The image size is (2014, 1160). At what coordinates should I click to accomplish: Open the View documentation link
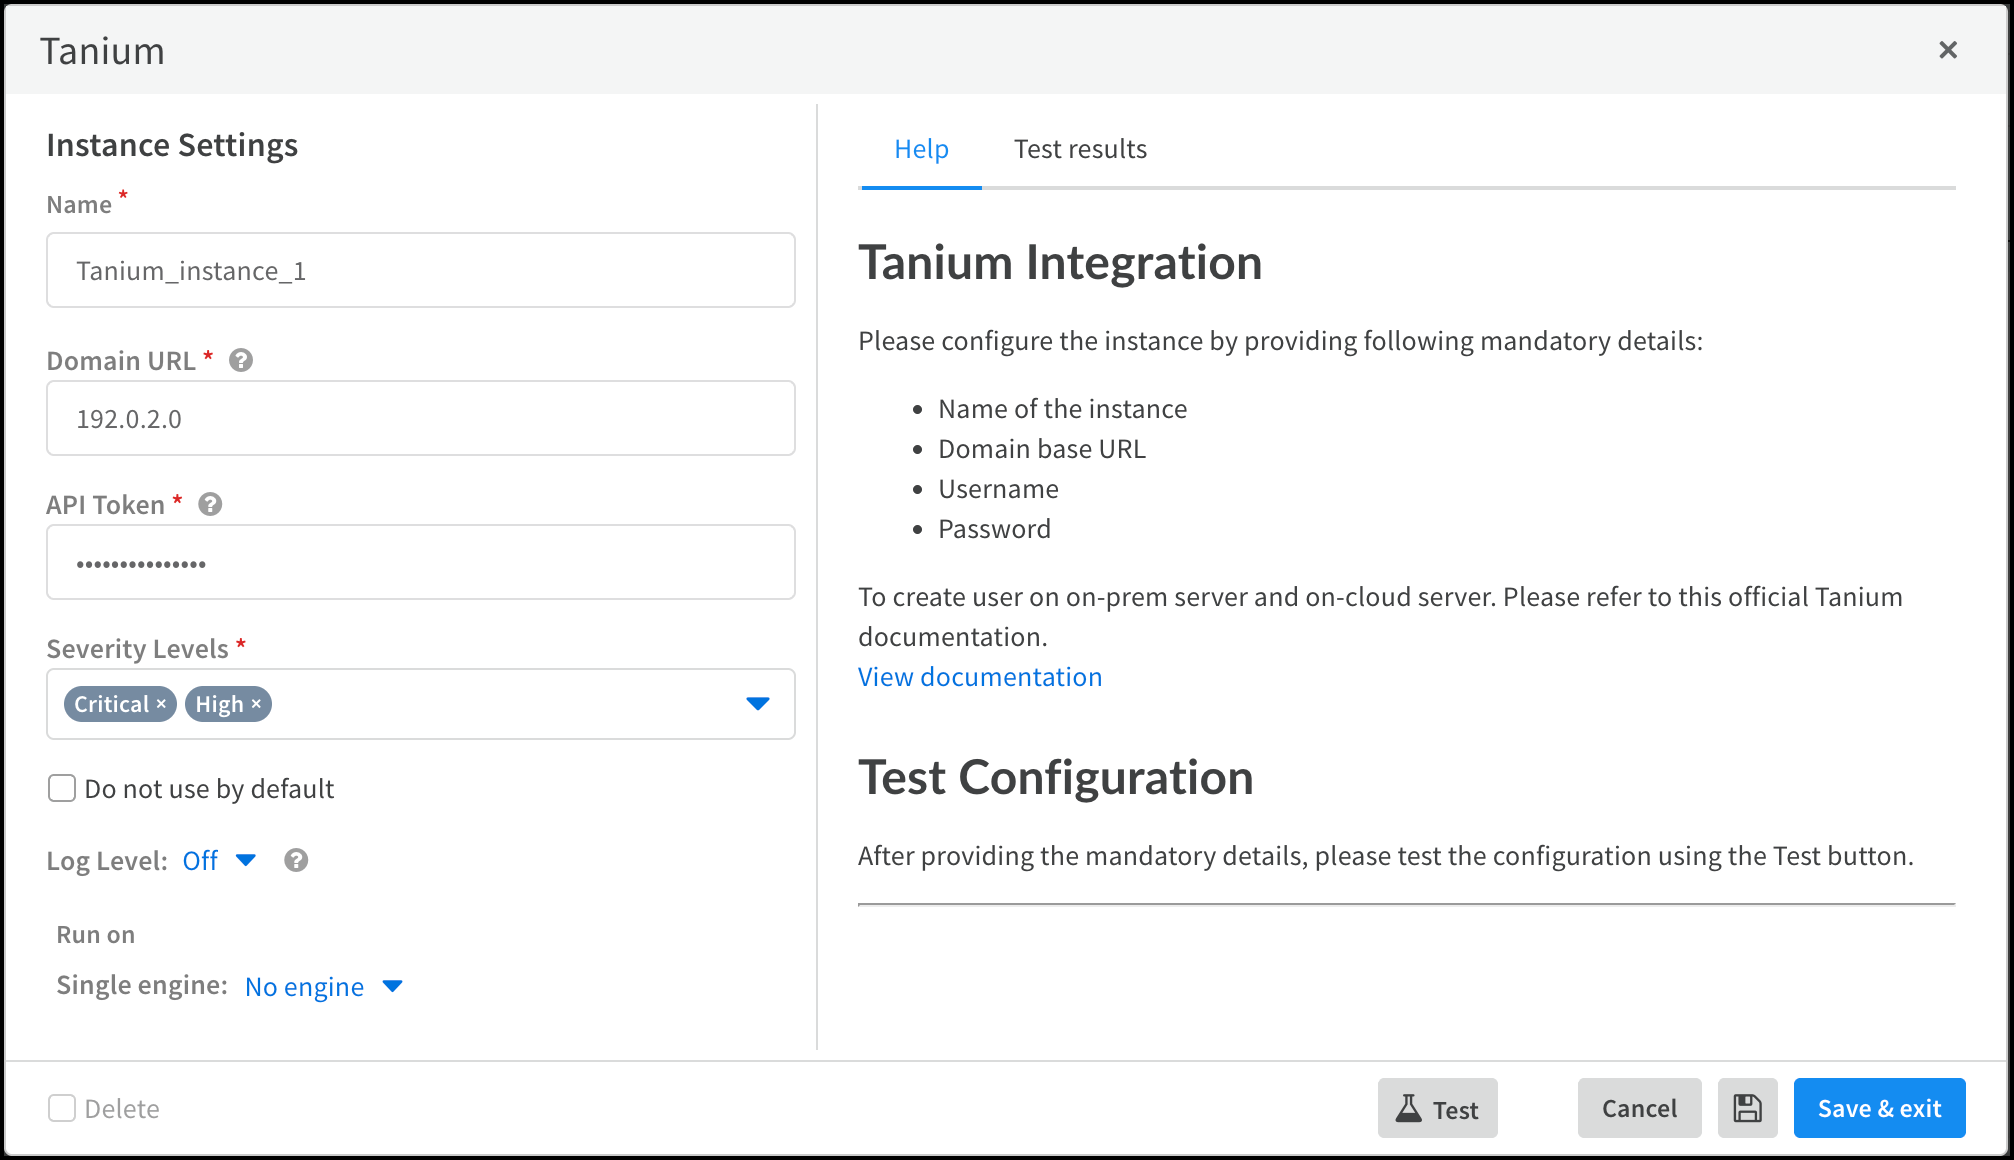click(x=980, y=677)
